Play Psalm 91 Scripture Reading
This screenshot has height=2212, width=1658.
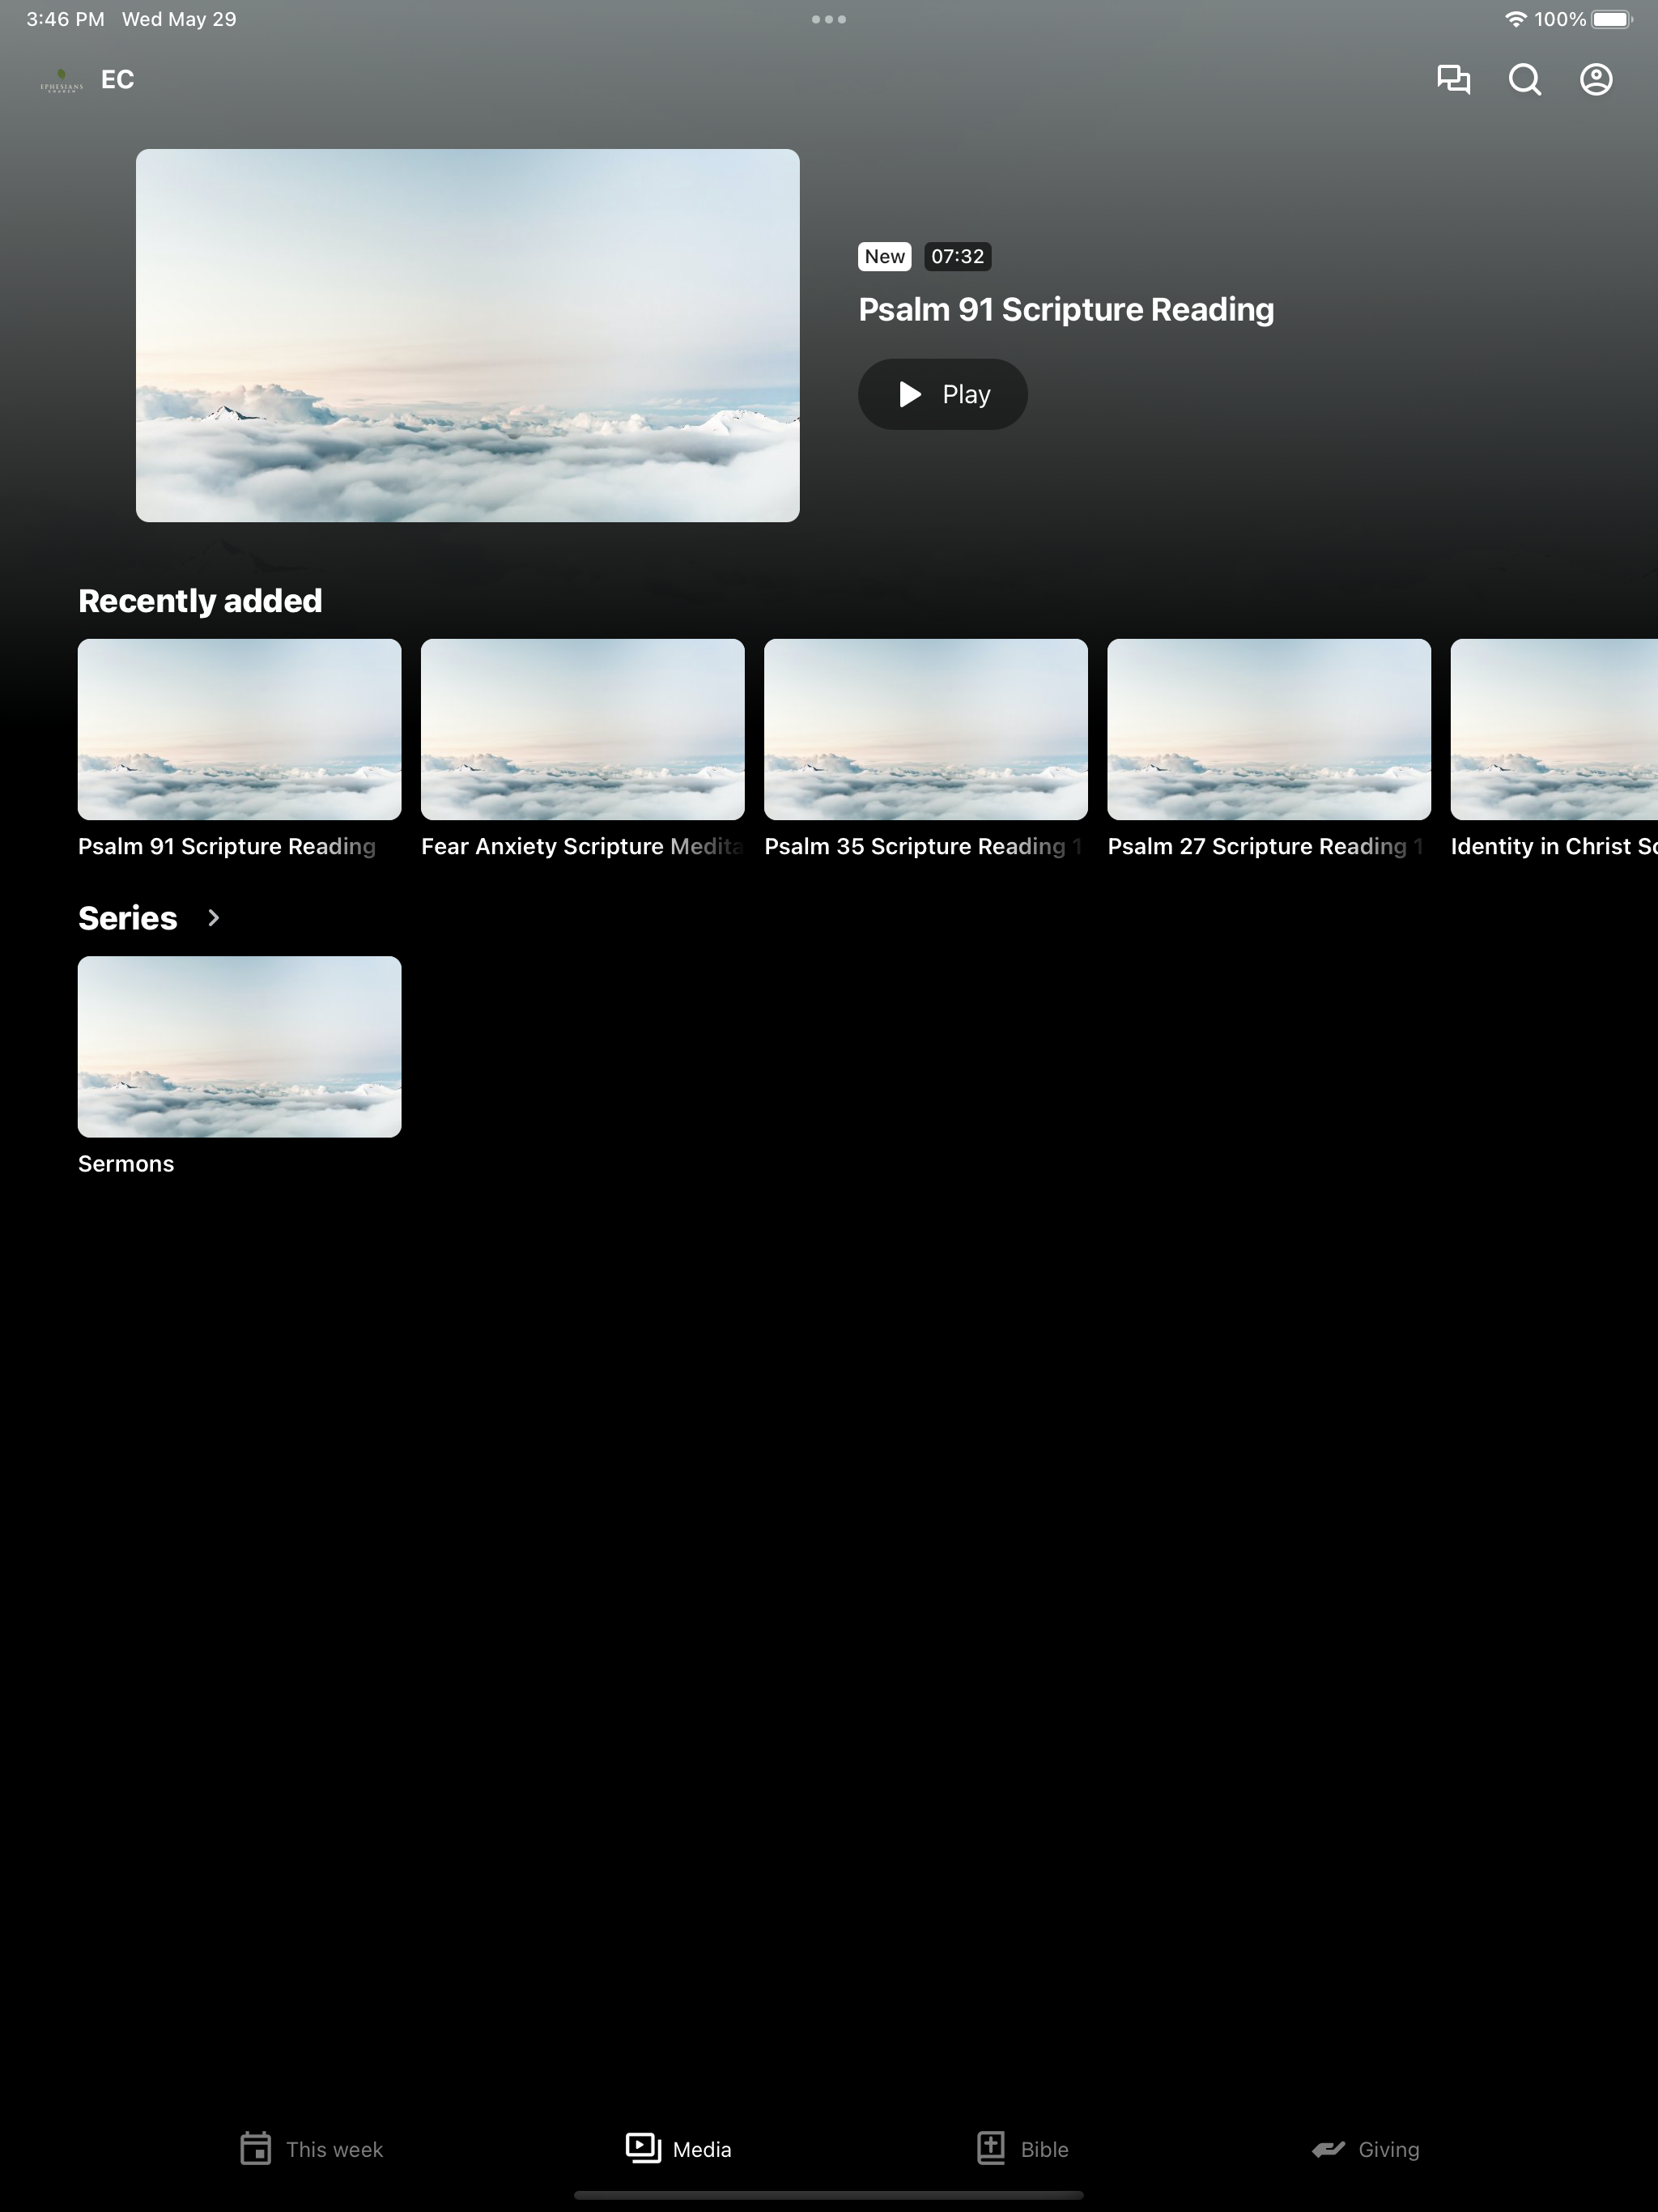pyautogui.click(x=942, y=394)
